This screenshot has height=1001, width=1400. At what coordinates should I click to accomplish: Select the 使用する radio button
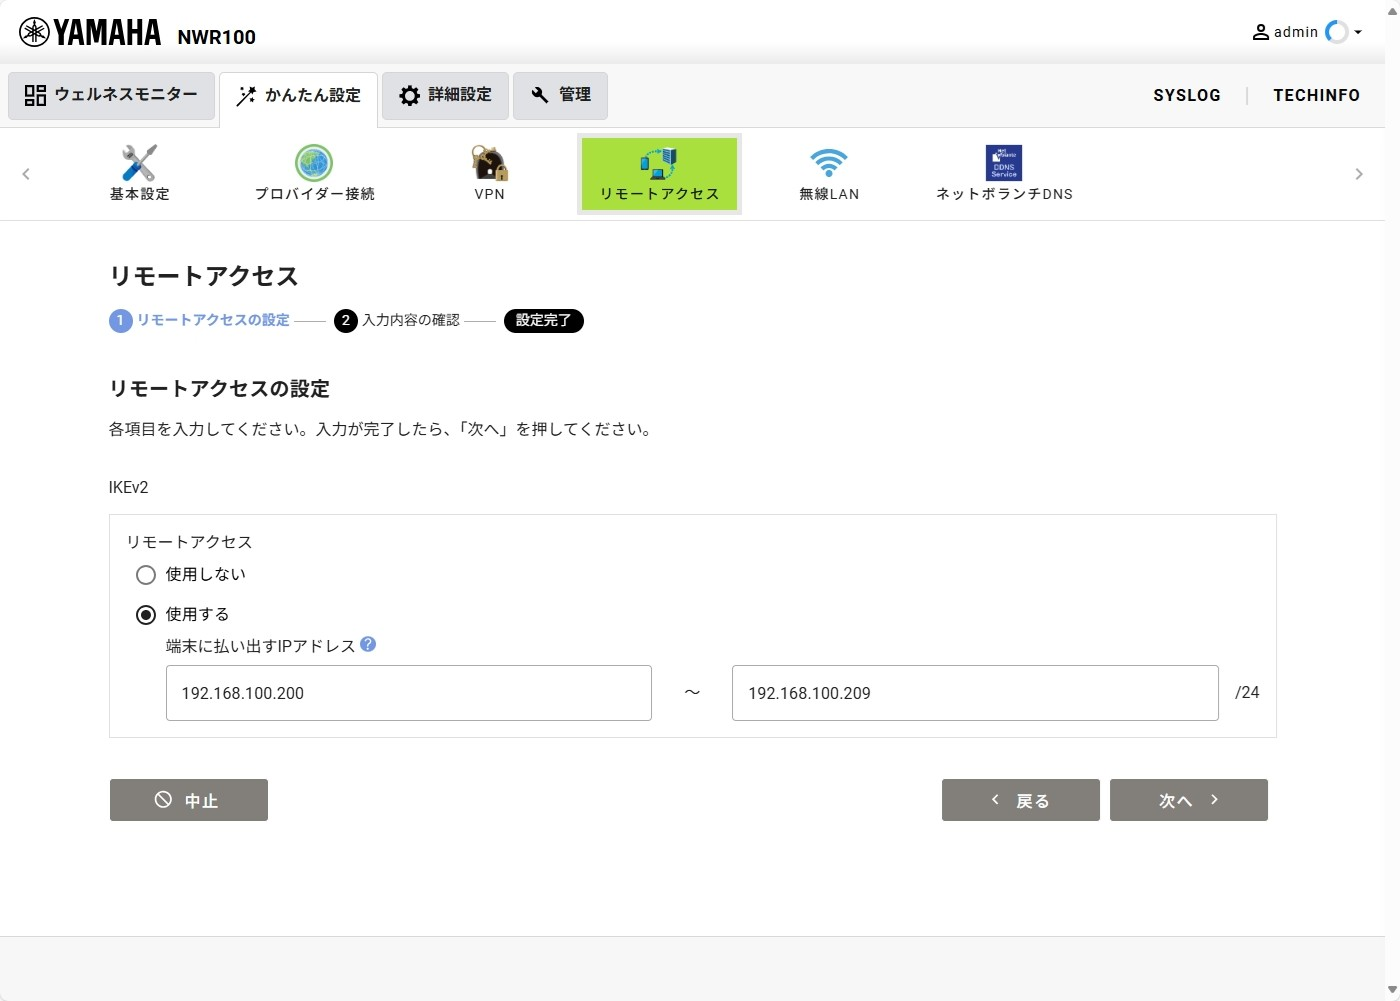(x=146, y=615)
